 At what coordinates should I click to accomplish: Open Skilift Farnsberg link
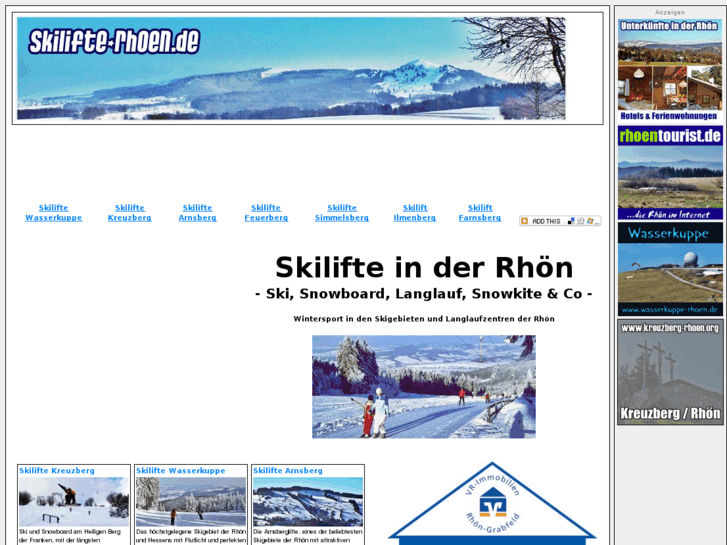click(x=480, y=212)
